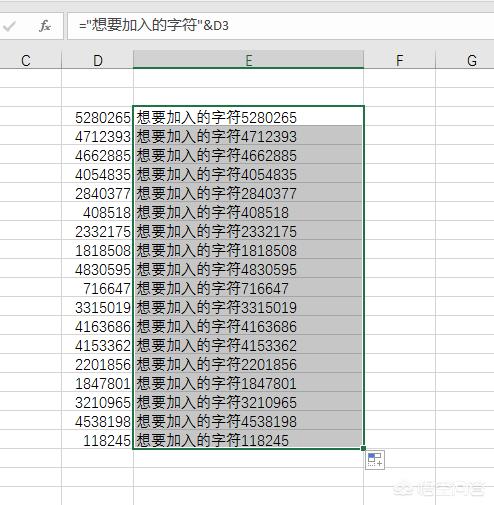The width and height of the screenshot is (494, 505).
Task: Select column E header
Action: coord(248,60)
